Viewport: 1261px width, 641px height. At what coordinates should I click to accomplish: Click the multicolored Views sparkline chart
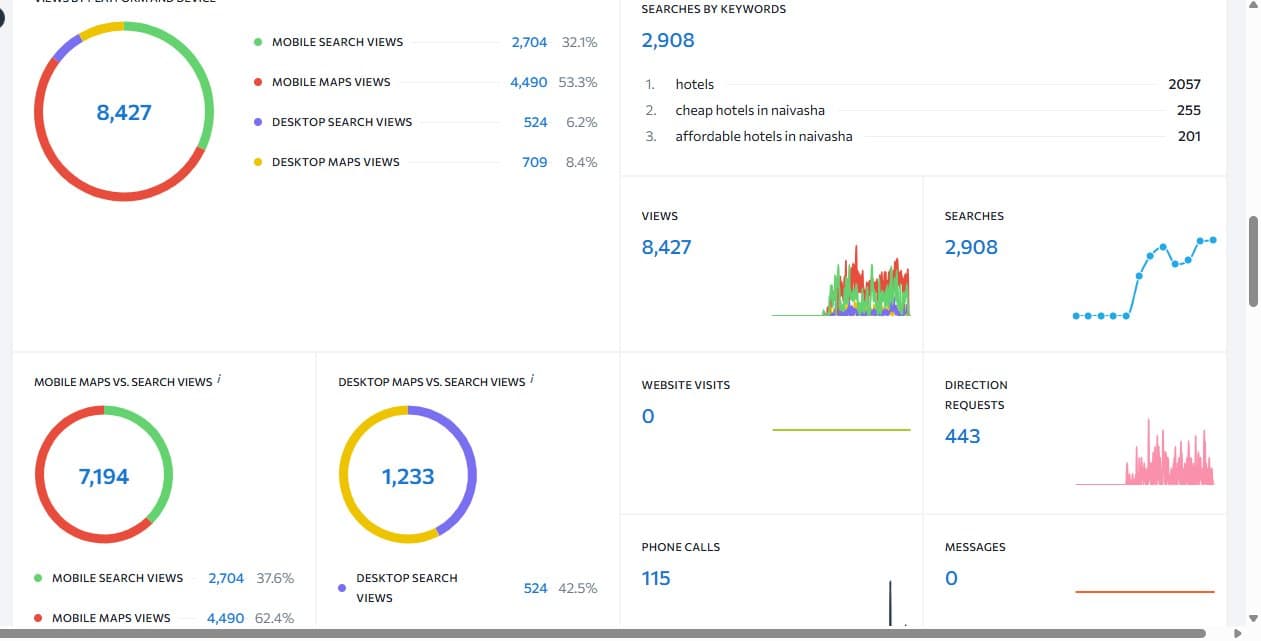[841, 281]
